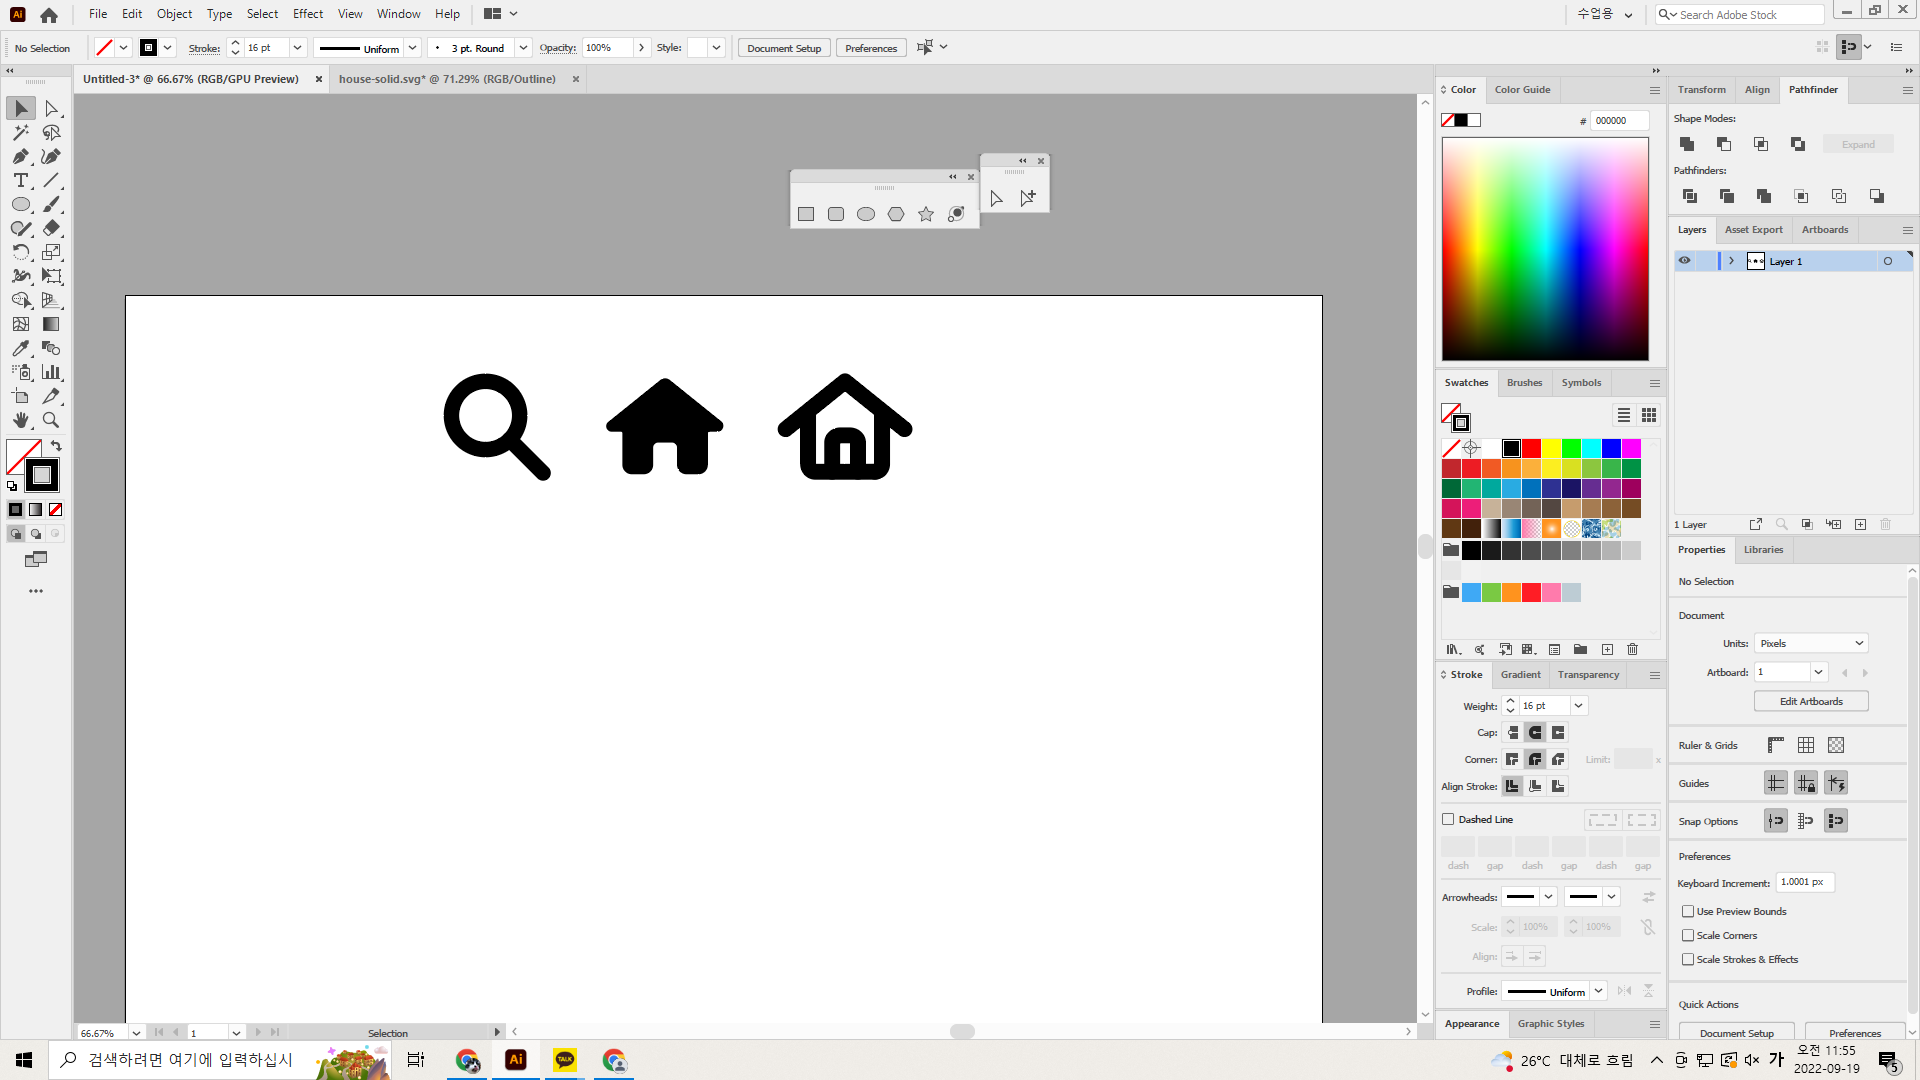Select the Rotate tool

point(21,252)
